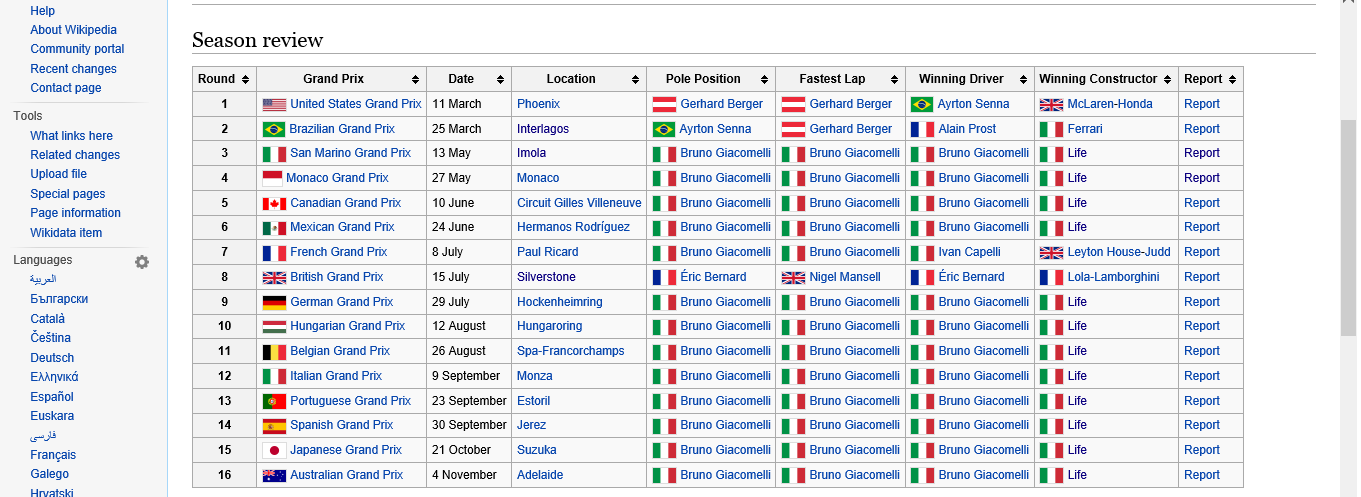Open the Contact page sidebar link
The image size is (1361, 497).
(x=66, y=88)
